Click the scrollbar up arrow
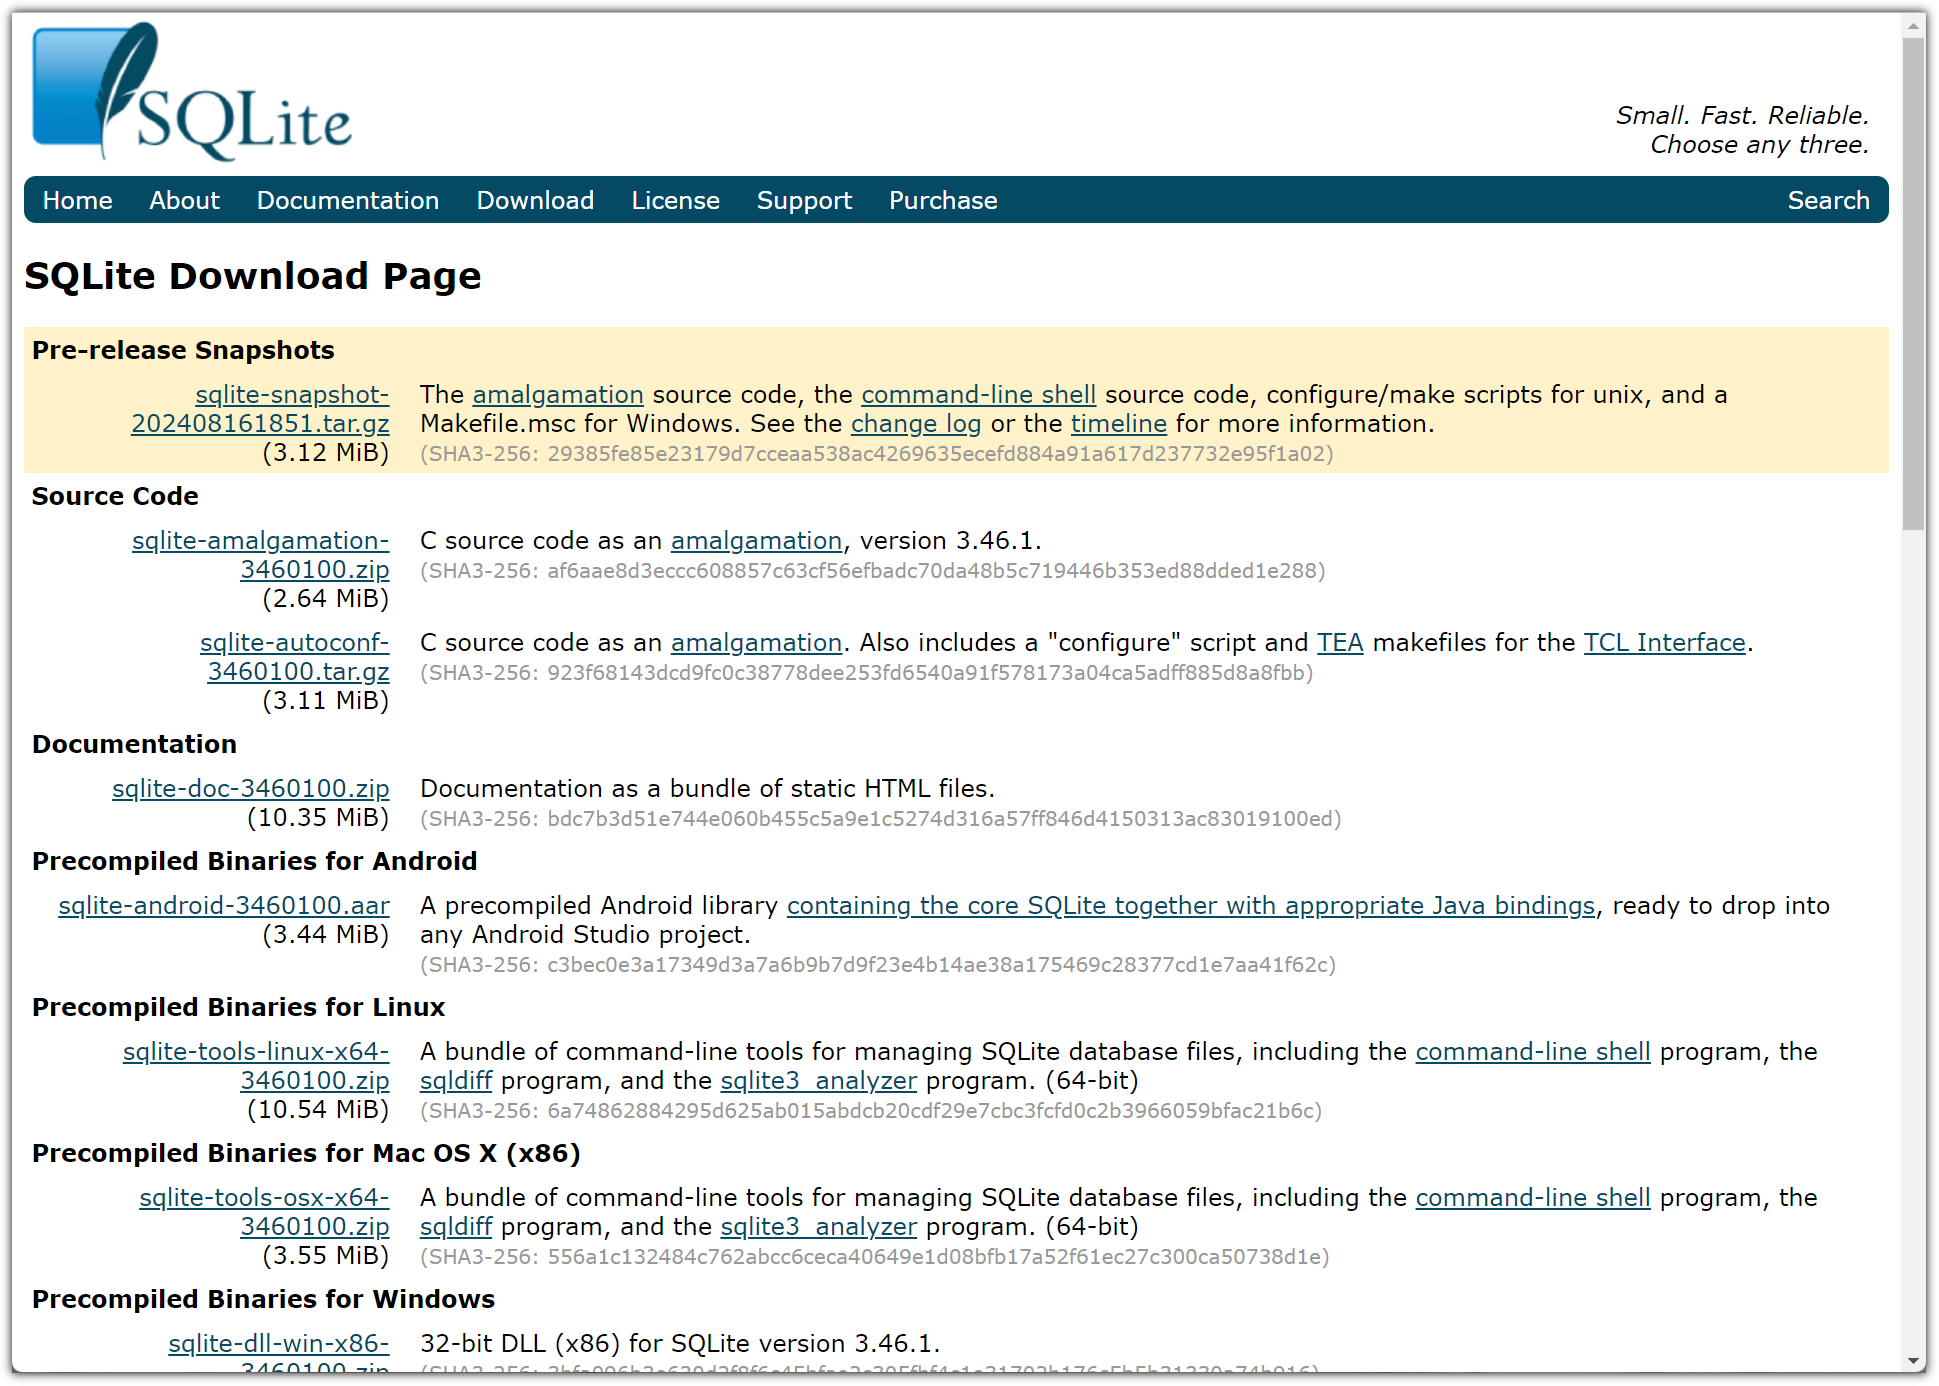The image size is (1939, 1386). tap(1913, 27)
